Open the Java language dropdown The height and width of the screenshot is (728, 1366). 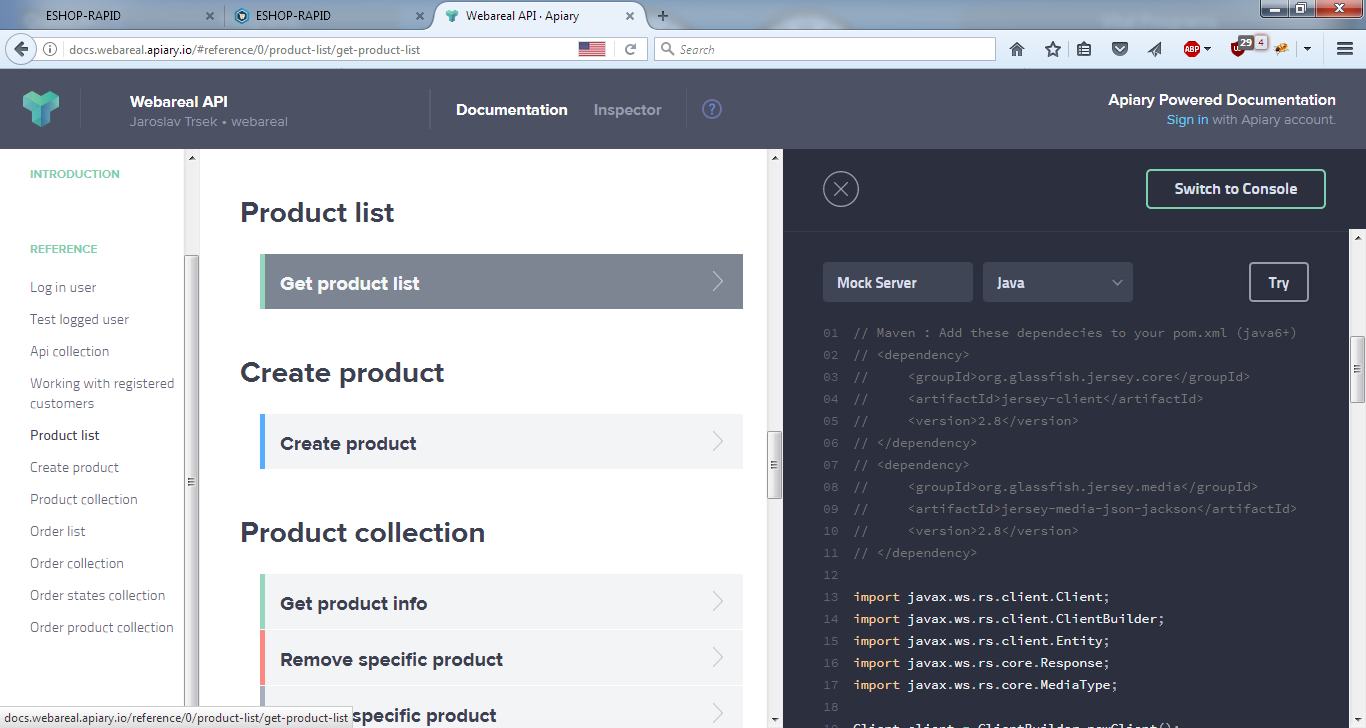click(x=1058, y=283)
